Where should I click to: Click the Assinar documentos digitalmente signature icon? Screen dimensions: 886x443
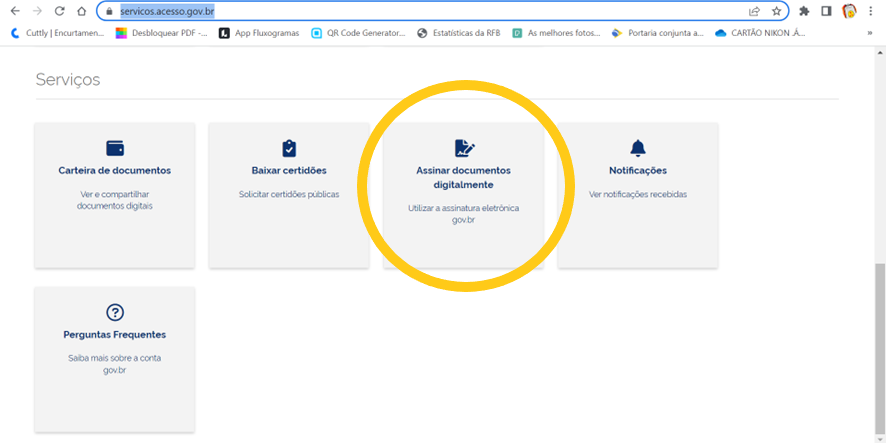463,148
